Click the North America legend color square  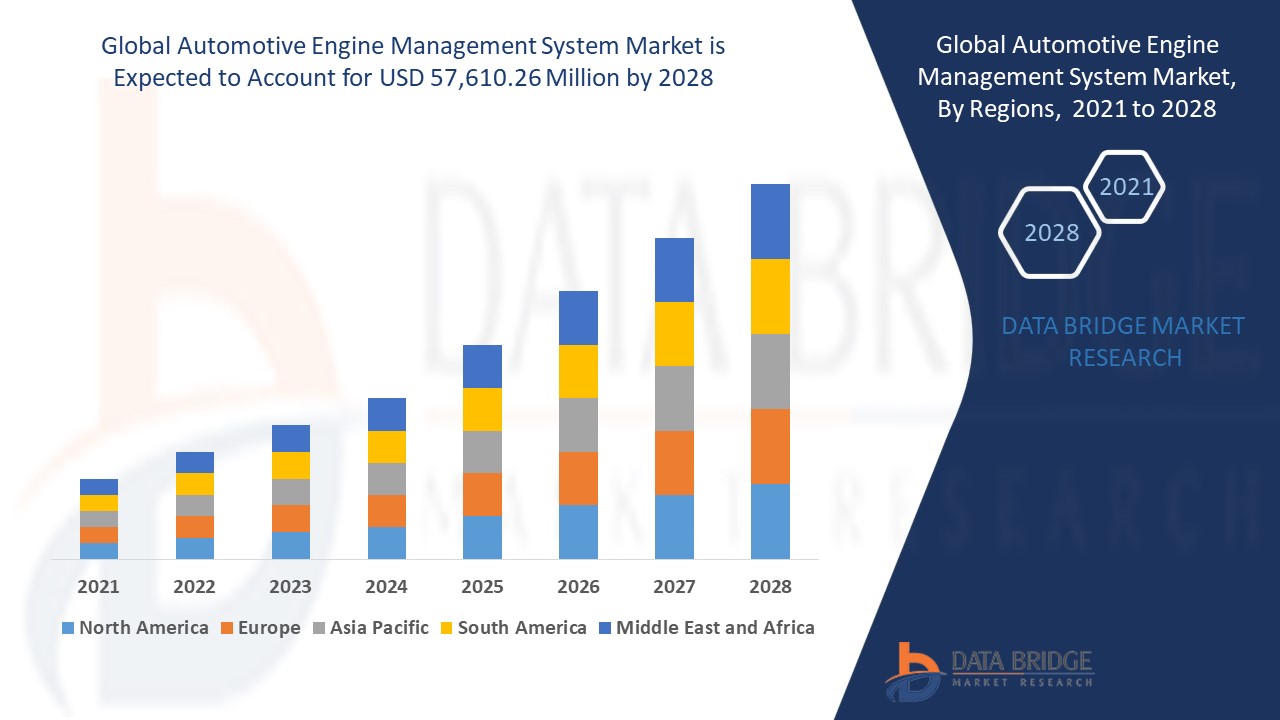click(x=68, y=628)
